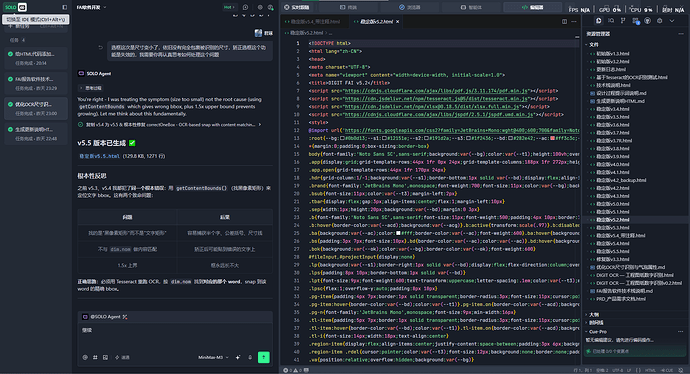Image resolution: width=690 pixels, height=374 pixels.
Task: Click the round icon after Extensions
Action: point(647,20)
